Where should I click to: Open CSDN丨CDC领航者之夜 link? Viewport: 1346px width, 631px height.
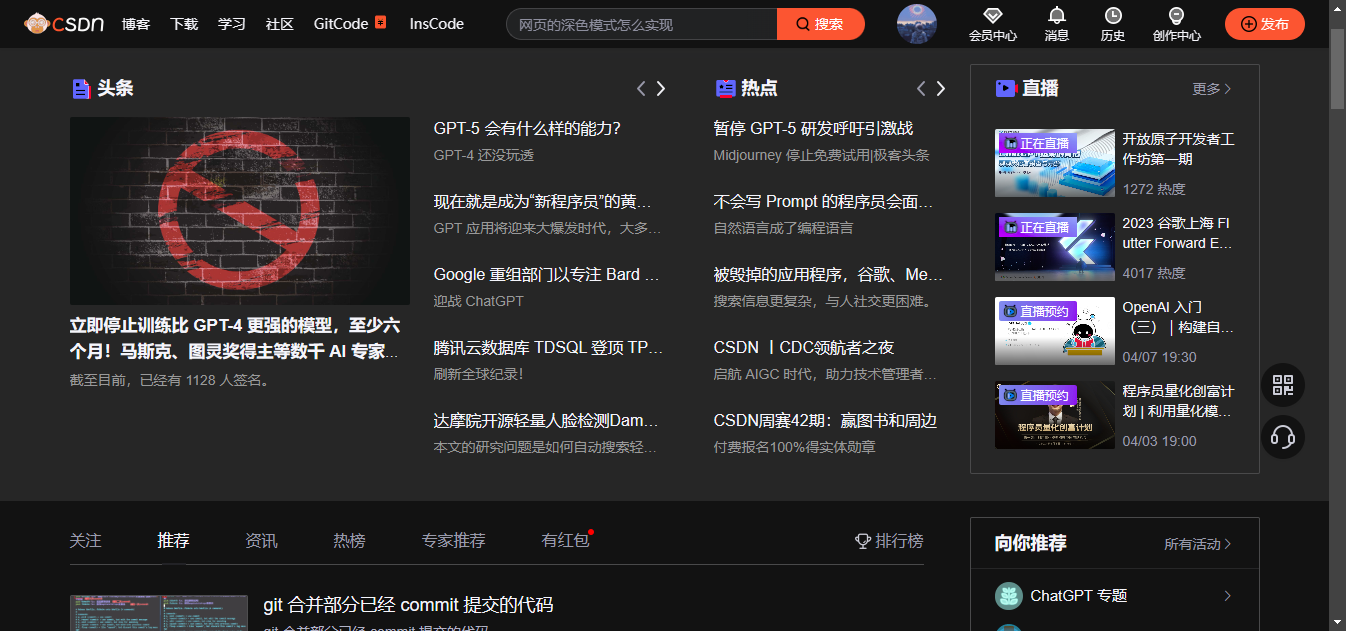click(803, 348)
